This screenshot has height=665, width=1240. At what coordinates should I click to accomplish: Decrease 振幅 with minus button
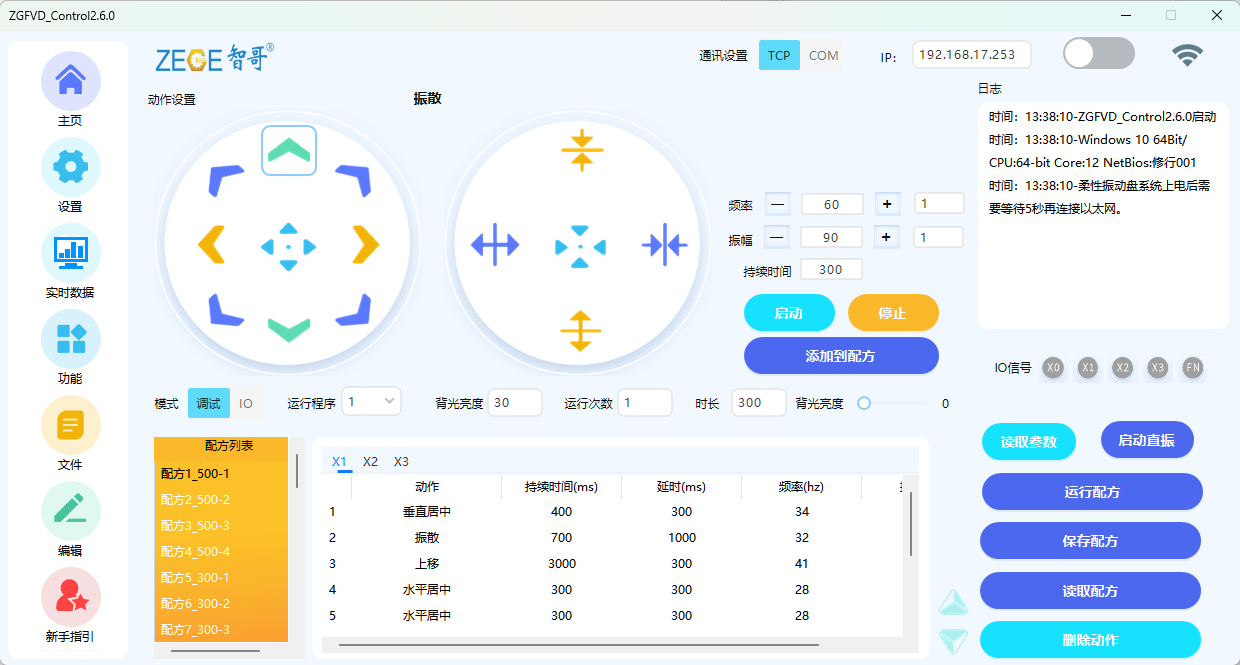pos(778,238)
